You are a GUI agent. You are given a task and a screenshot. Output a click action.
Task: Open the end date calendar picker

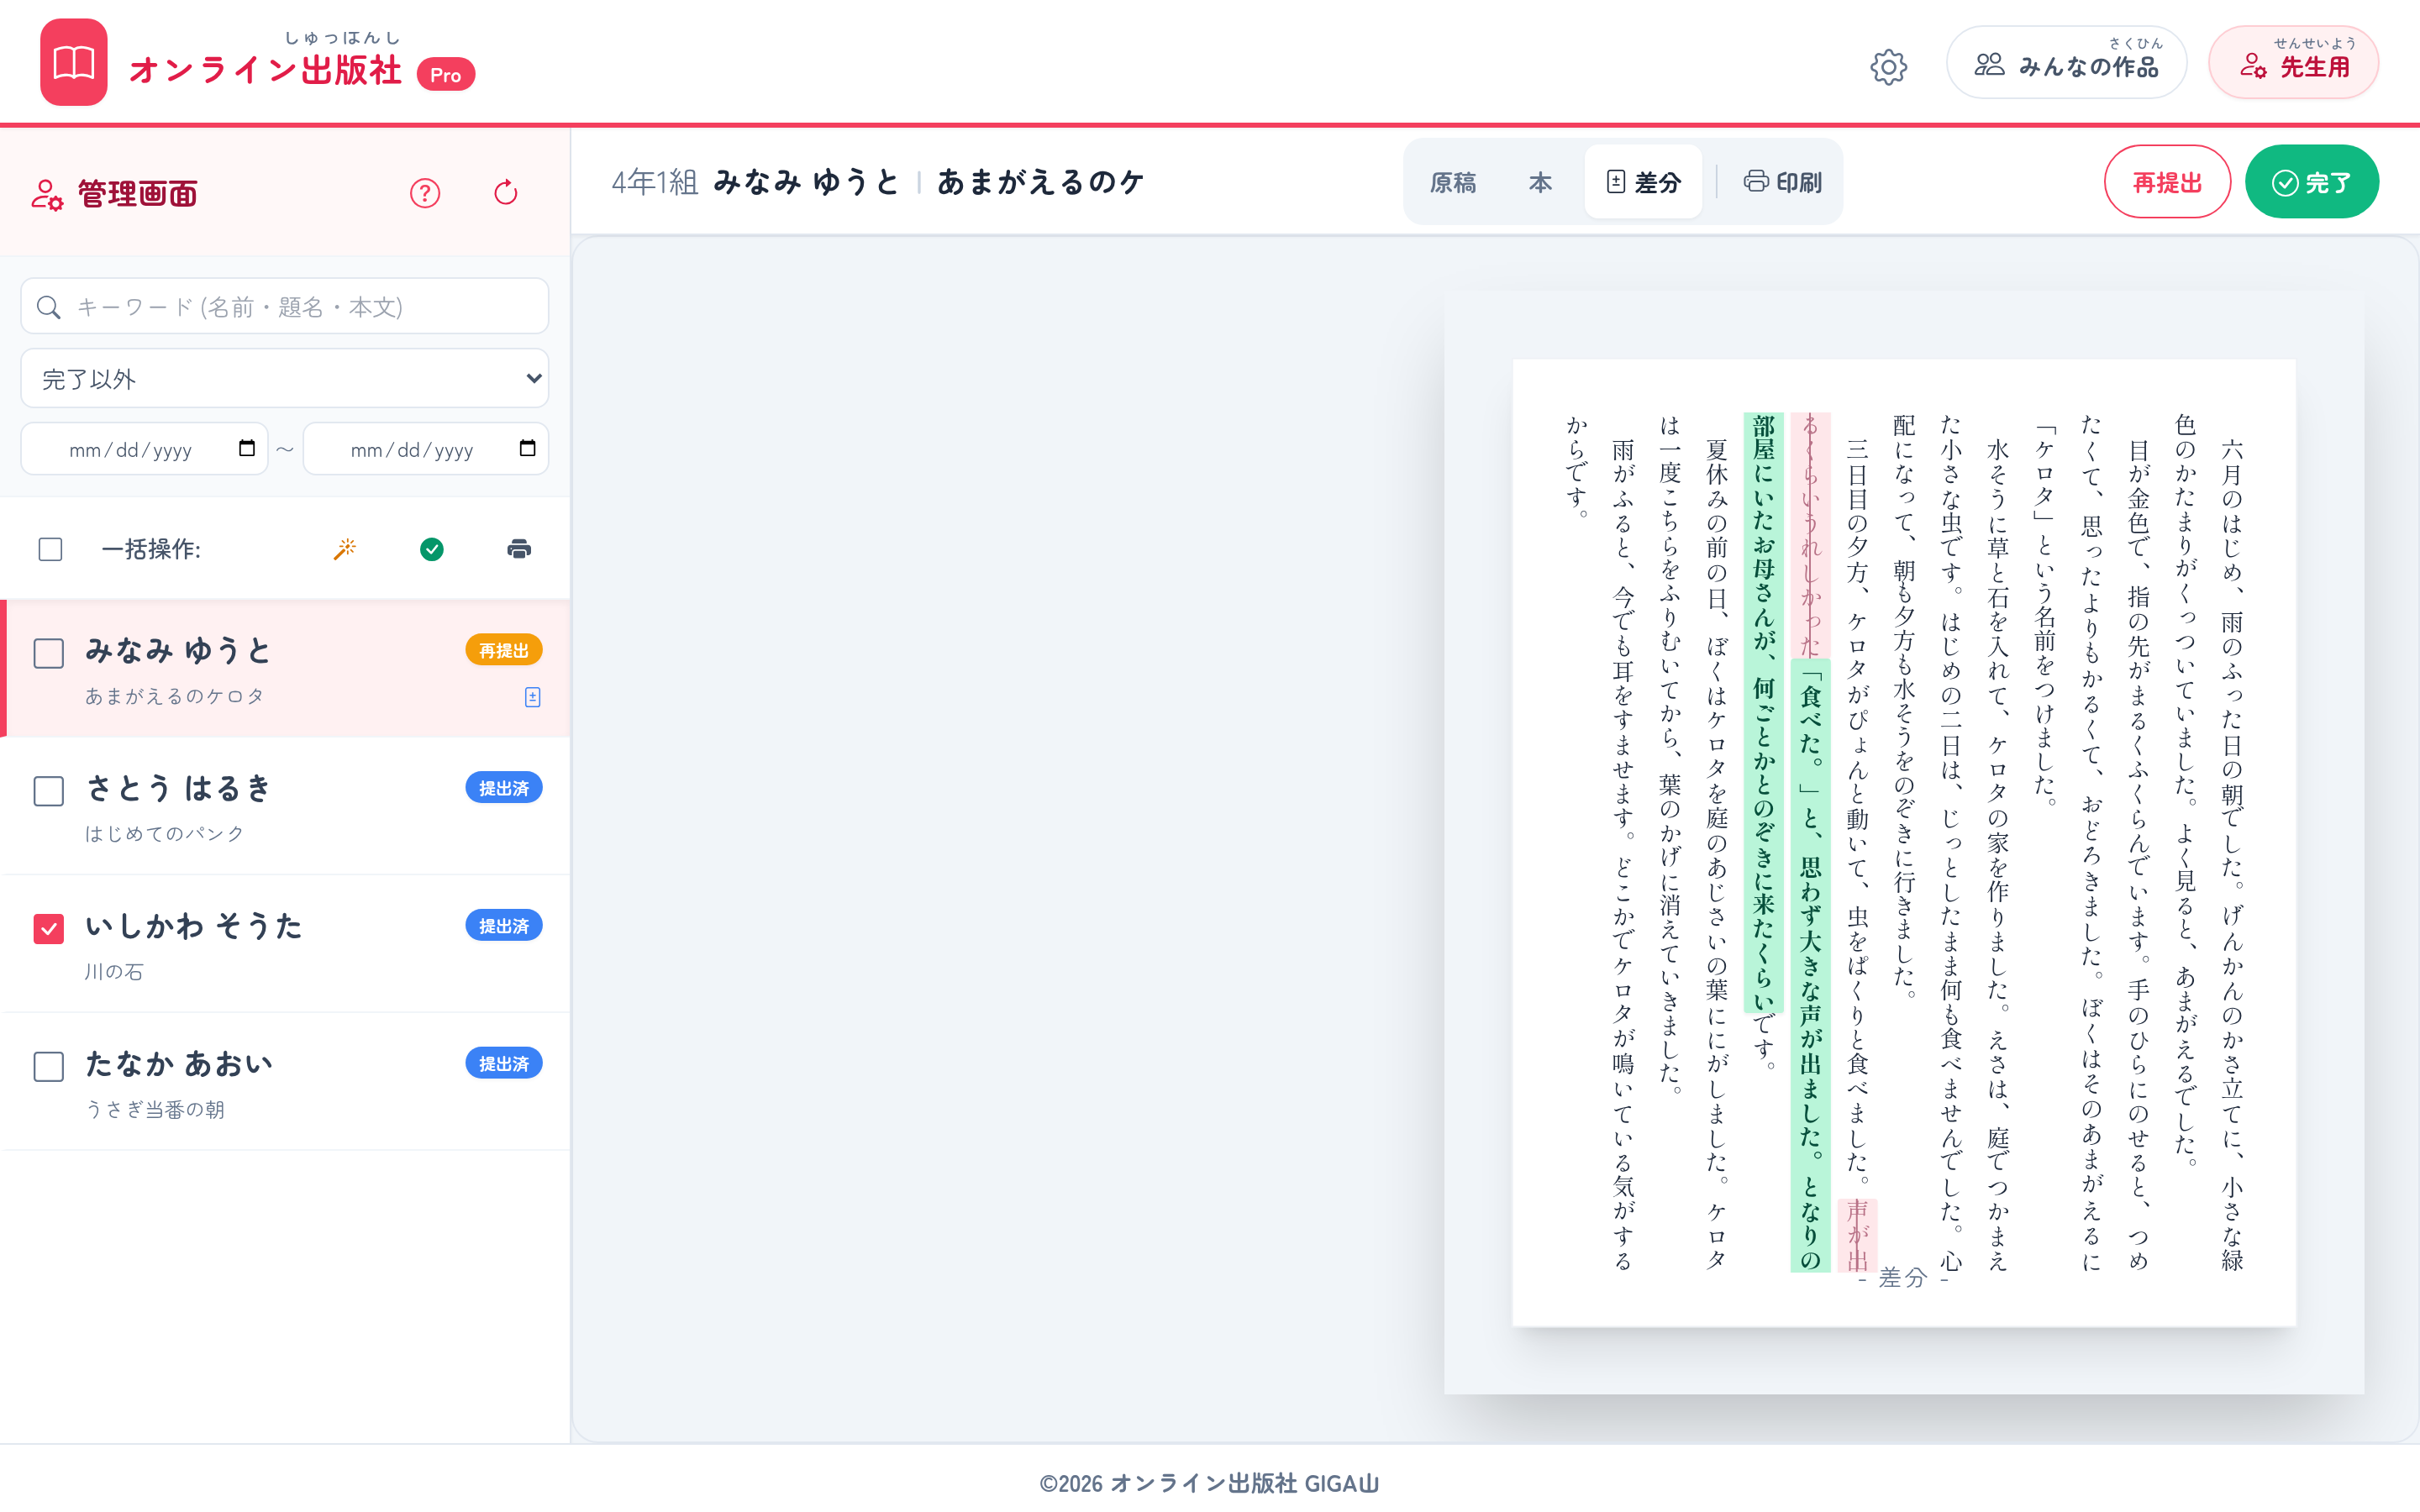point(528,448)
